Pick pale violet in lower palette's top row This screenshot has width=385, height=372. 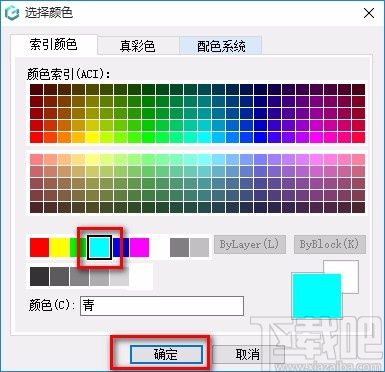[288, 159]
